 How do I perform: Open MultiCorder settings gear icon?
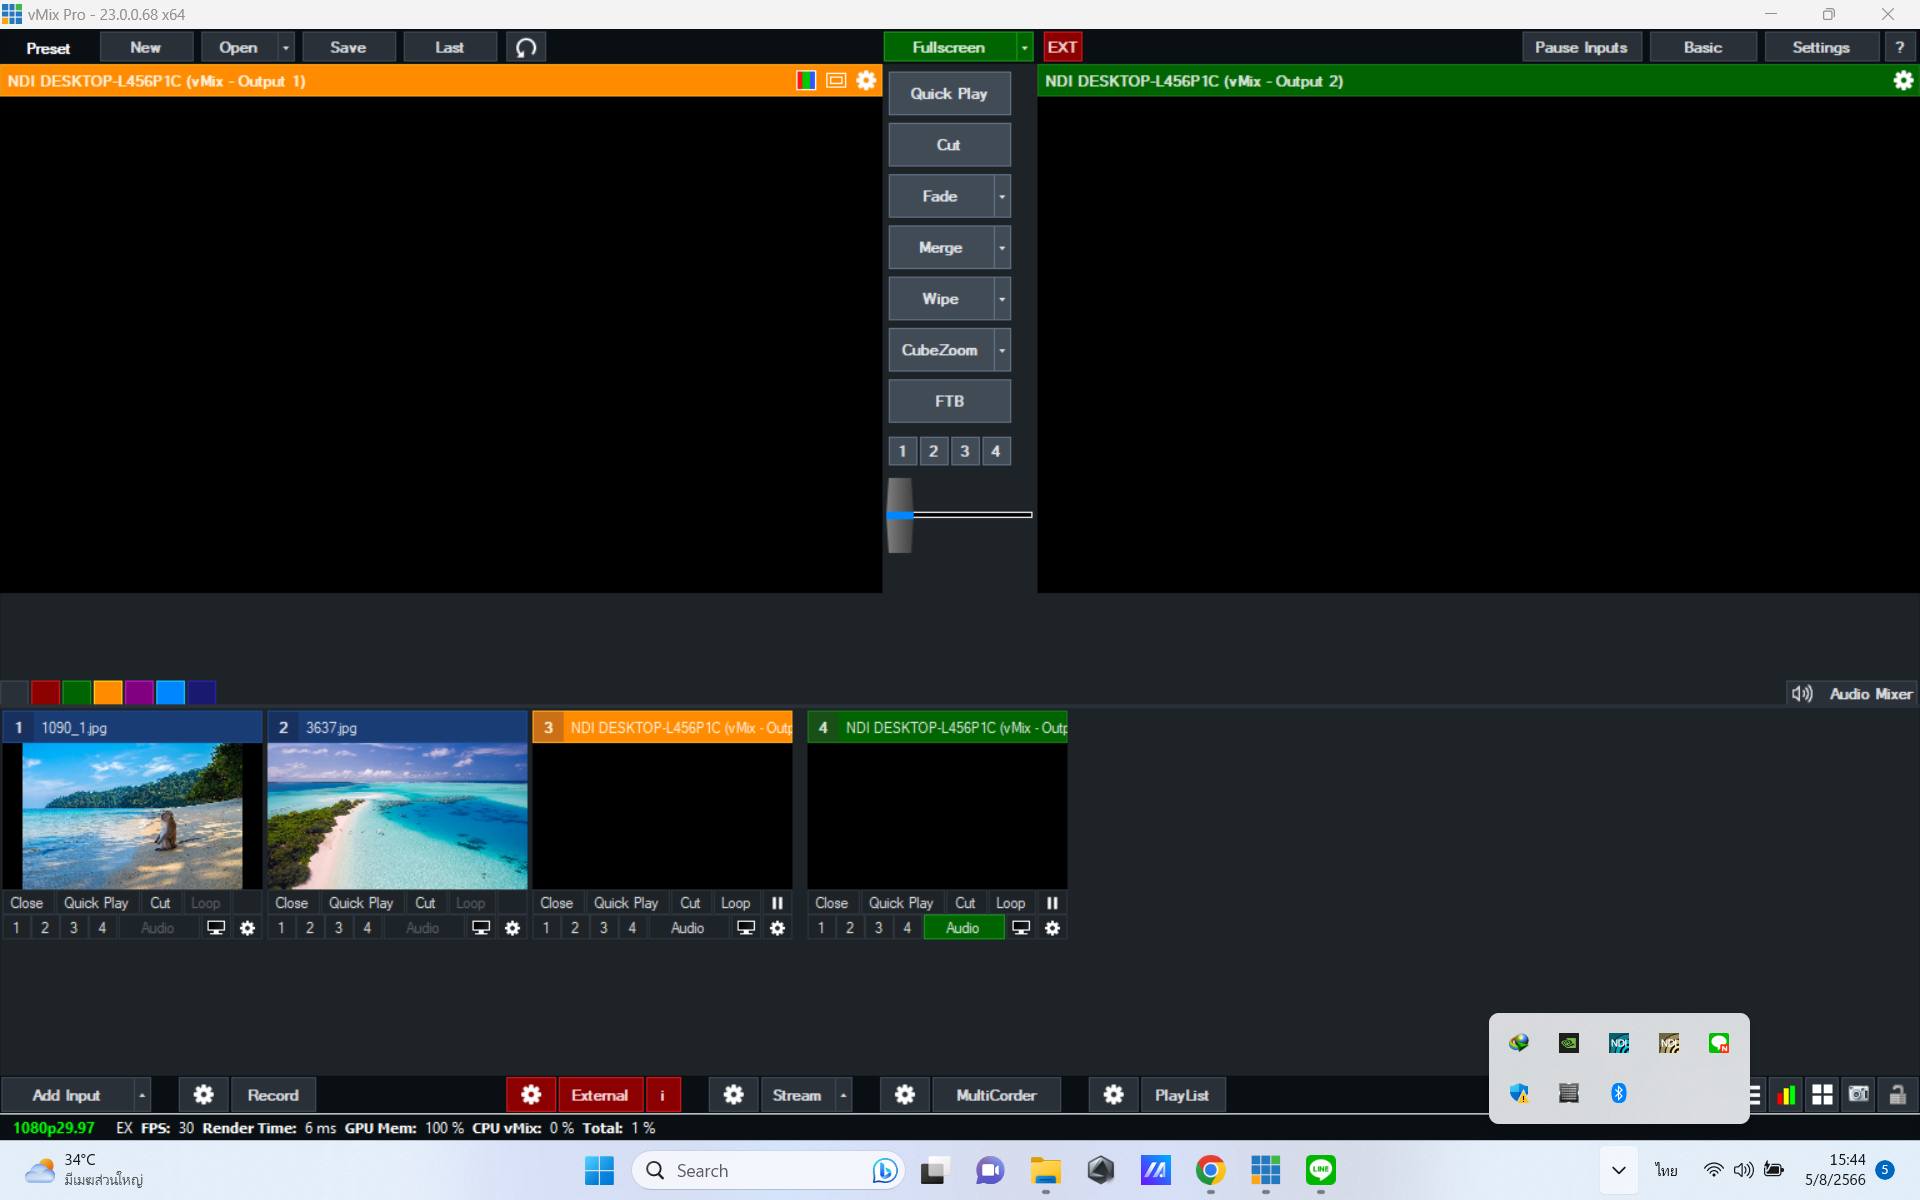(904, 1095)
